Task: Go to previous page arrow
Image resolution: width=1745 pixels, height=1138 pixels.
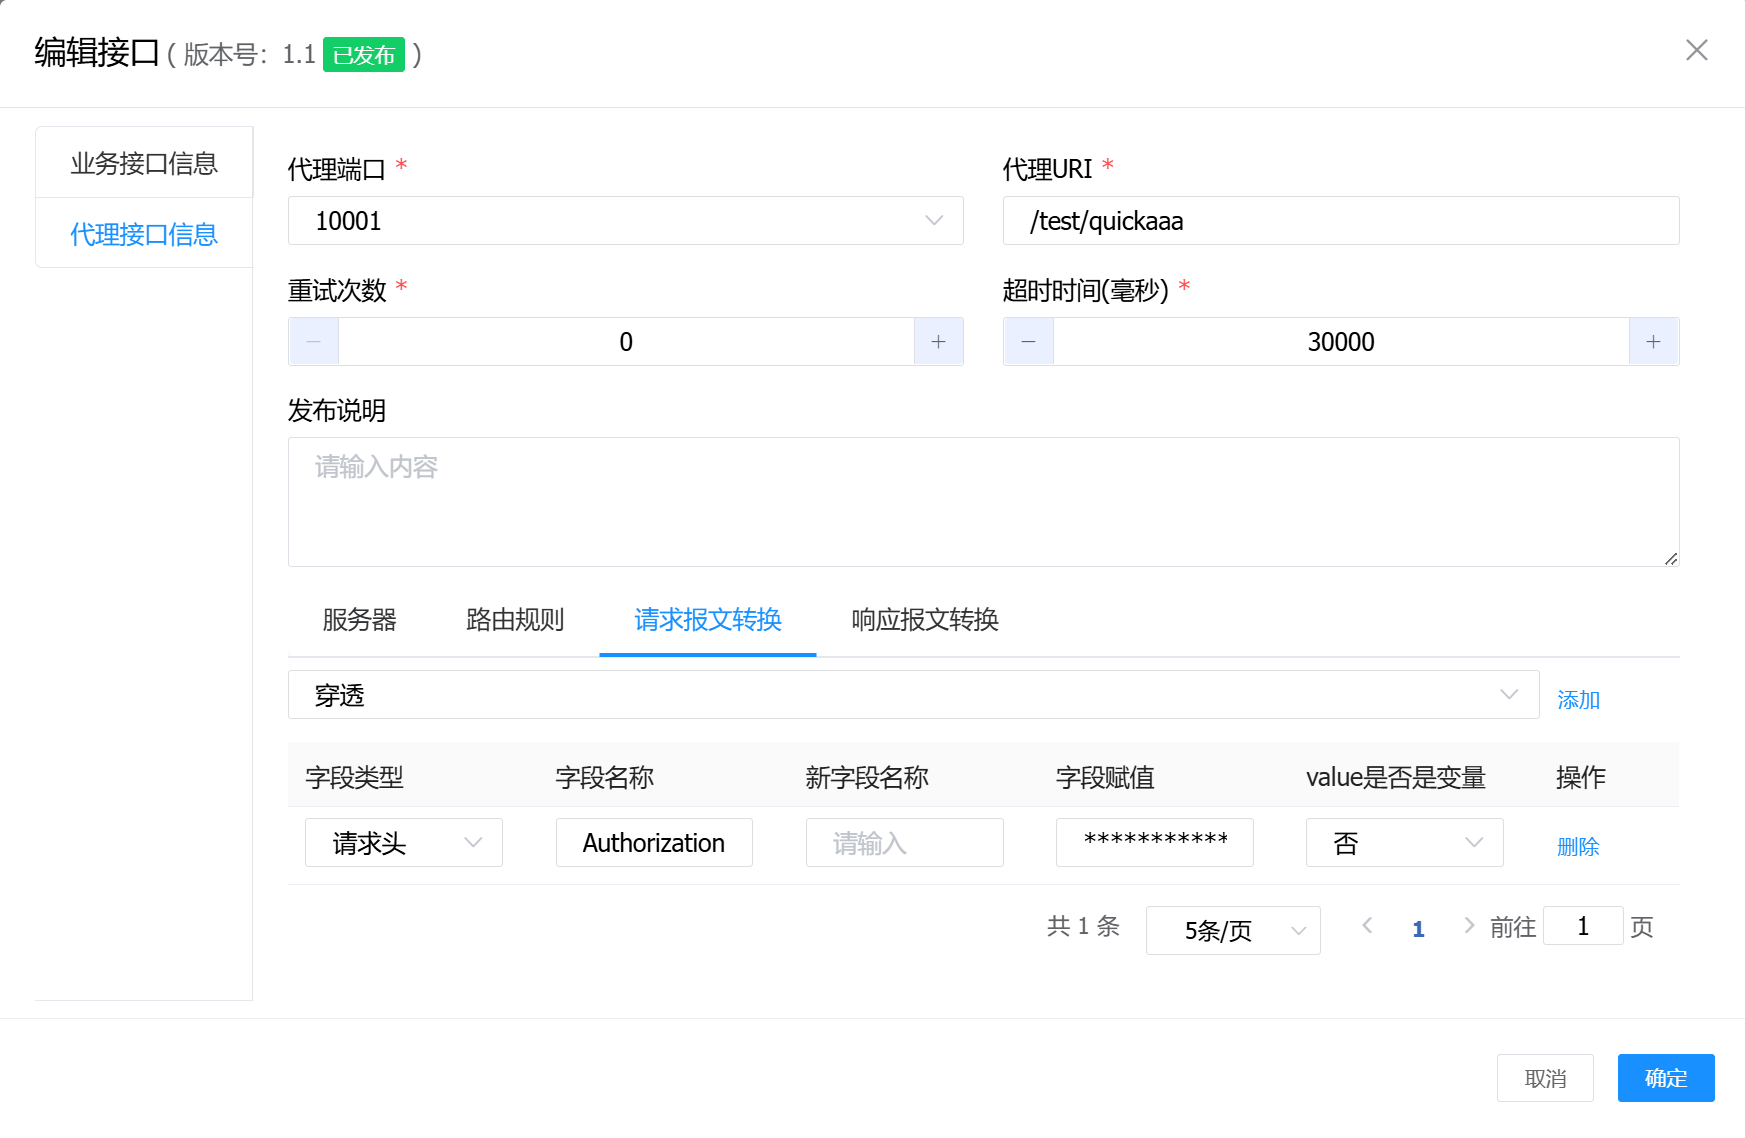Action: [x=1367, y=926]
